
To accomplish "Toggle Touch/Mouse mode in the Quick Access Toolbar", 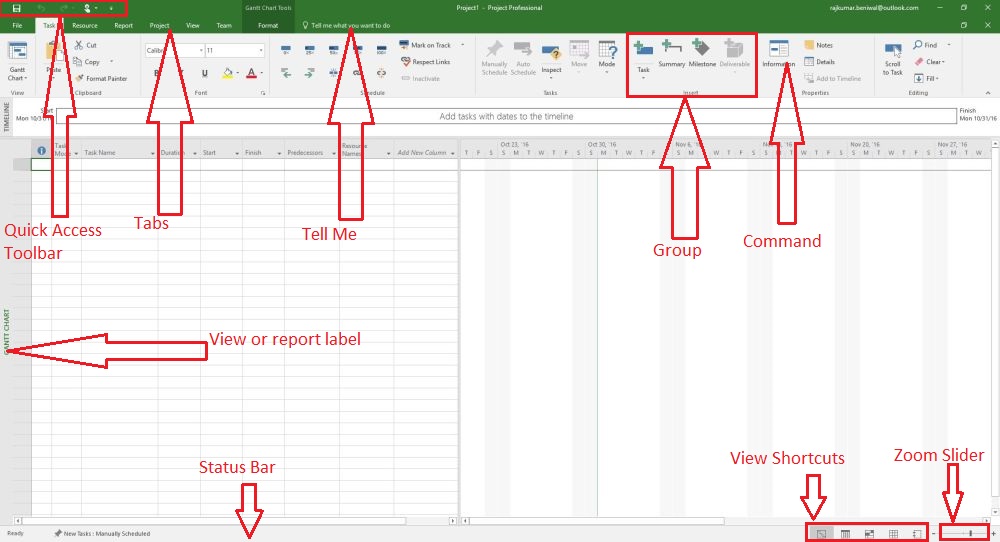I will 87,8.
